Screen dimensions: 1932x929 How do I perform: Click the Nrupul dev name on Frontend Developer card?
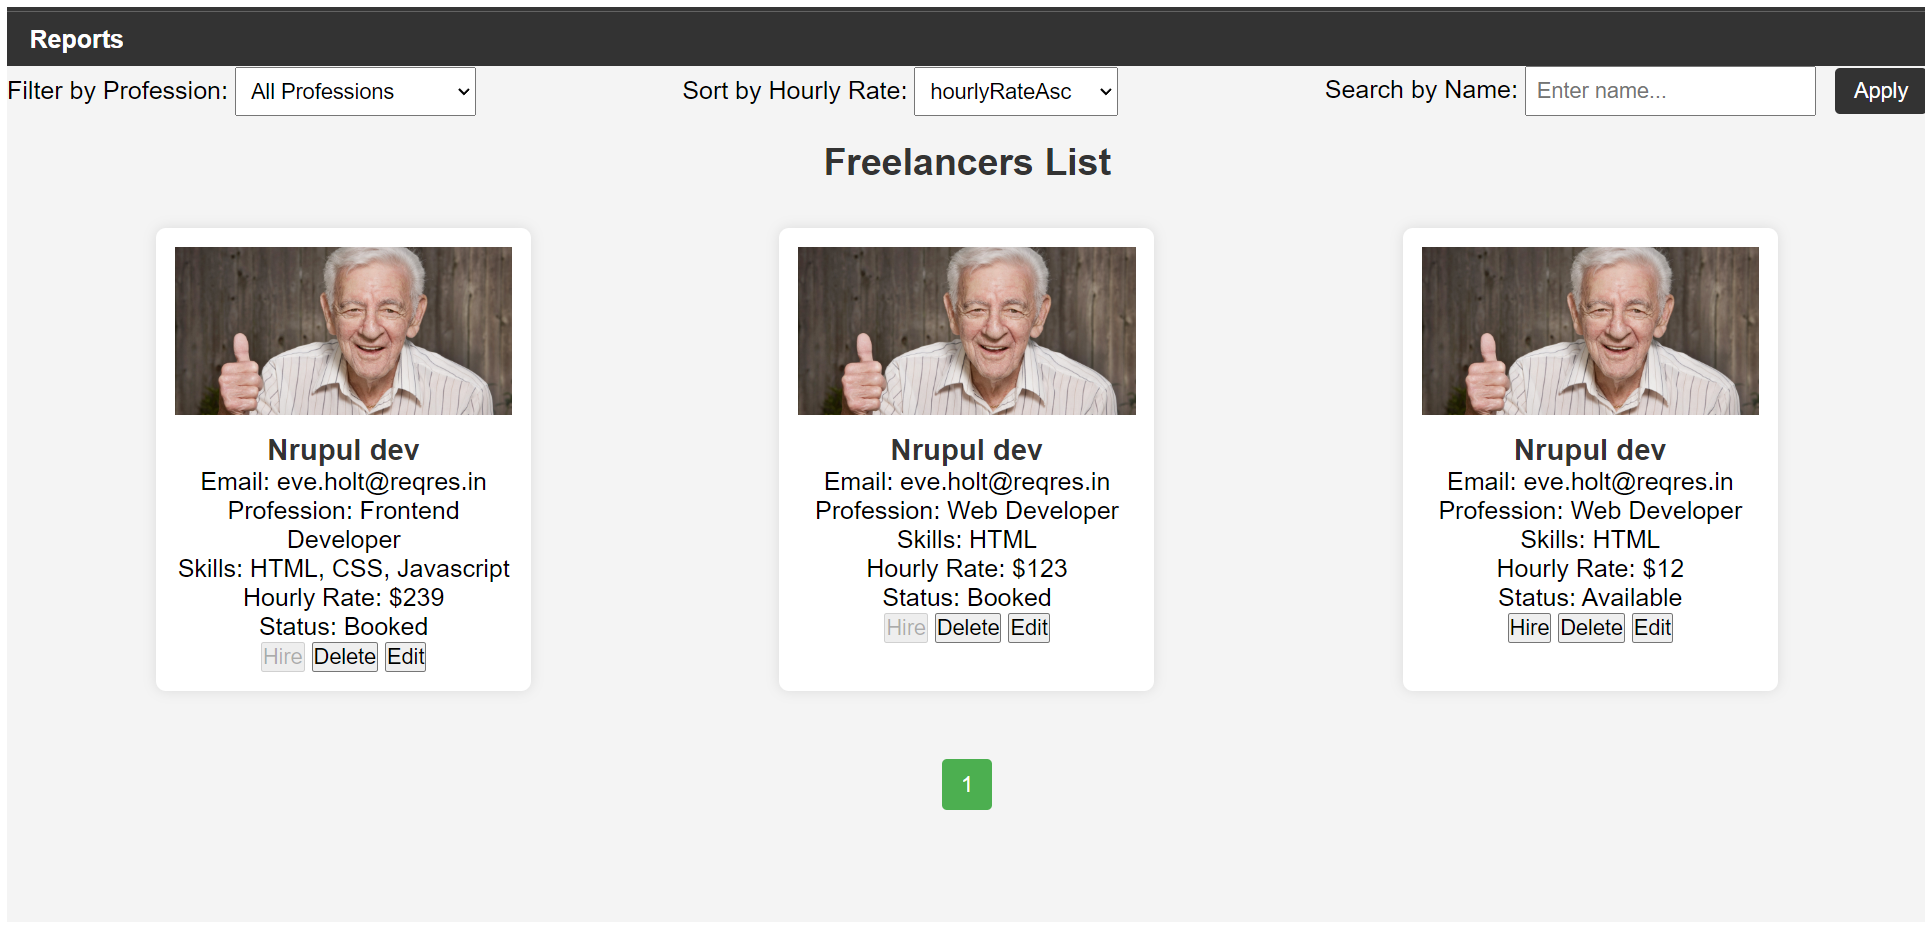click(x=343, y=450)
